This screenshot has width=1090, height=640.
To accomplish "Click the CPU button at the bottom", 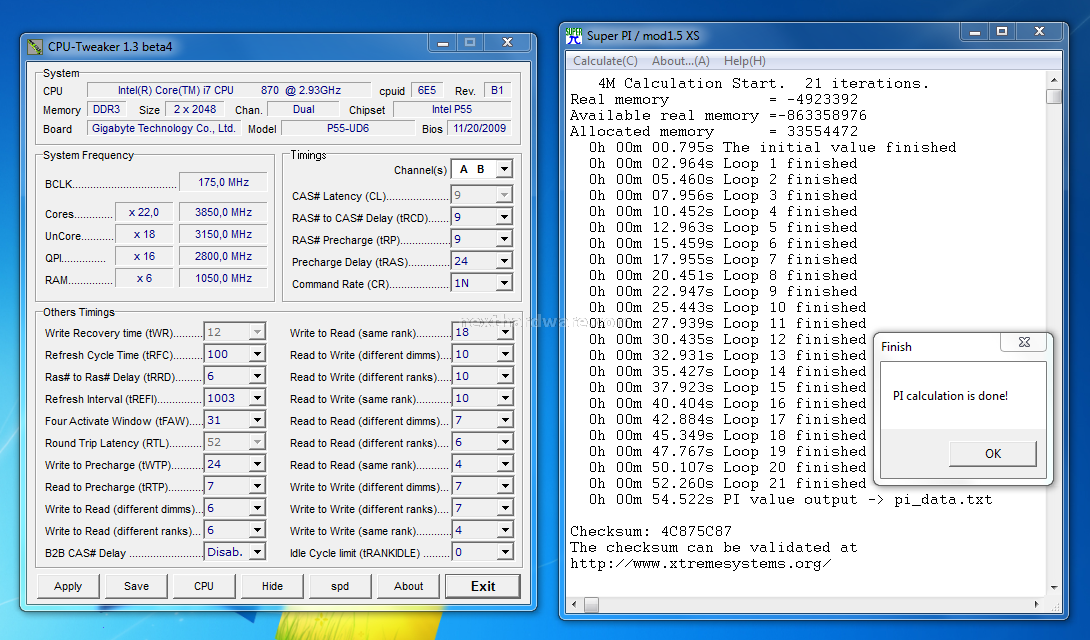I will pos(204,586).
